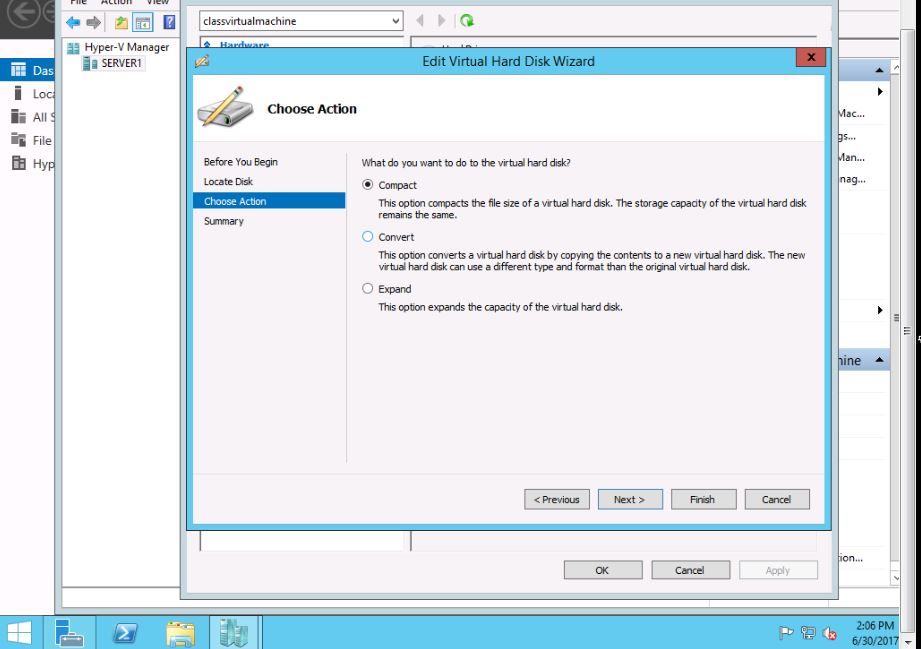Select SERVER1 in the Hyper-V tree
The image size is (921, 649).
point(122,63)
